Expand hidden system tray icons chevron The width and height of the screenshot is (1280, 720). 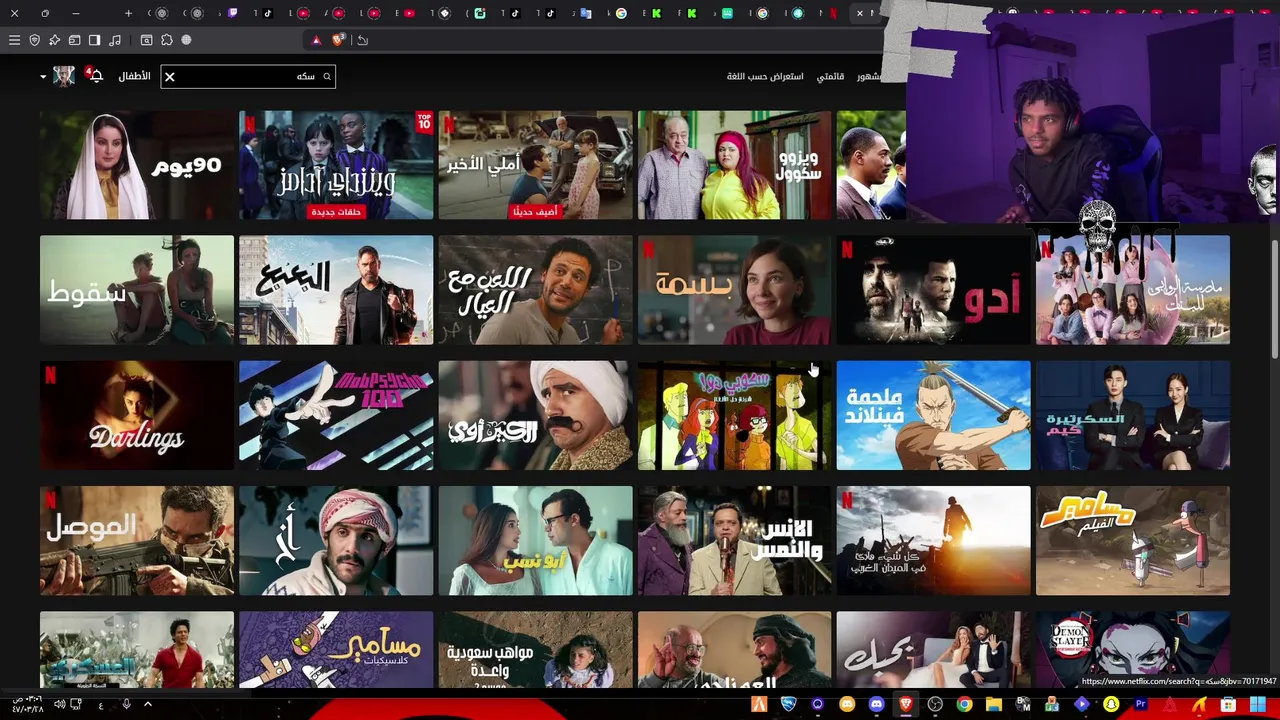pyautogui.click(x=147, y=705)
